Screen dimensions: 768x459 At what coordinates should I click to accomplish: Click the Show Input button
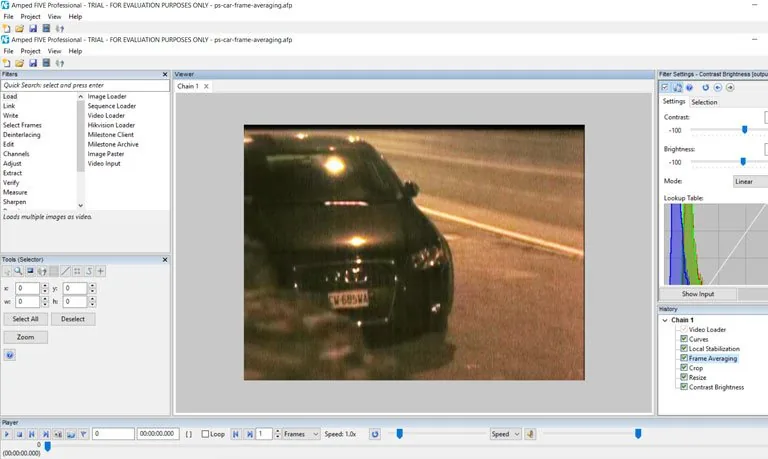click(698, 294)
